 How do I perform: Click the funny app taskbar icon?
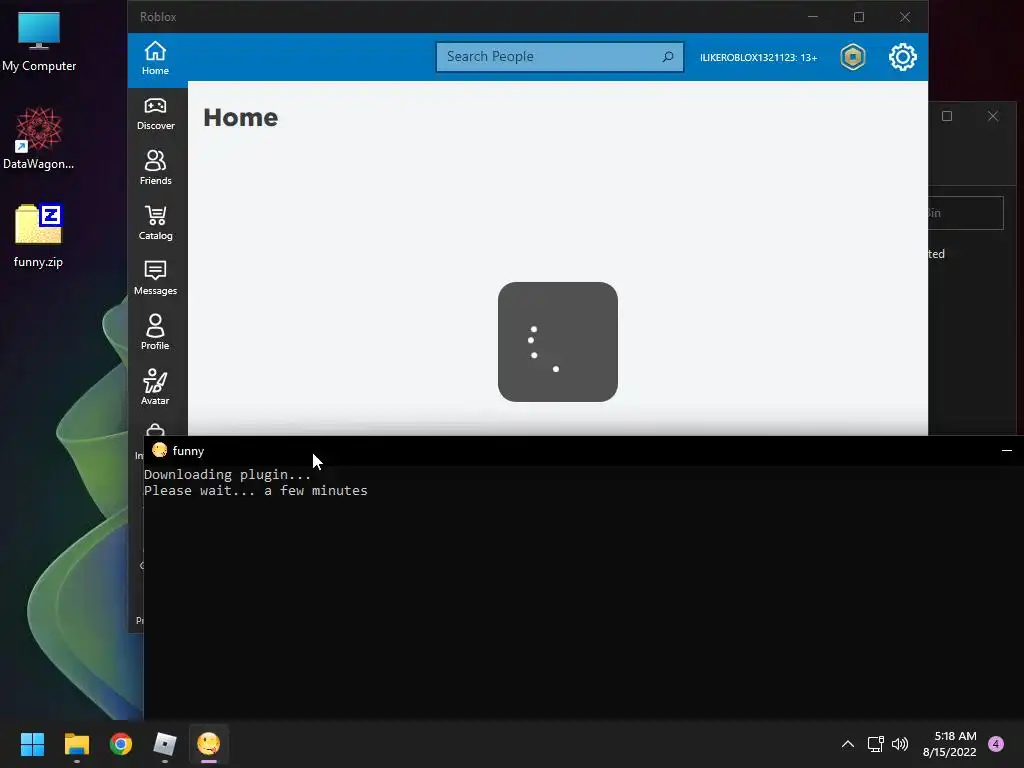pos(208,744)
